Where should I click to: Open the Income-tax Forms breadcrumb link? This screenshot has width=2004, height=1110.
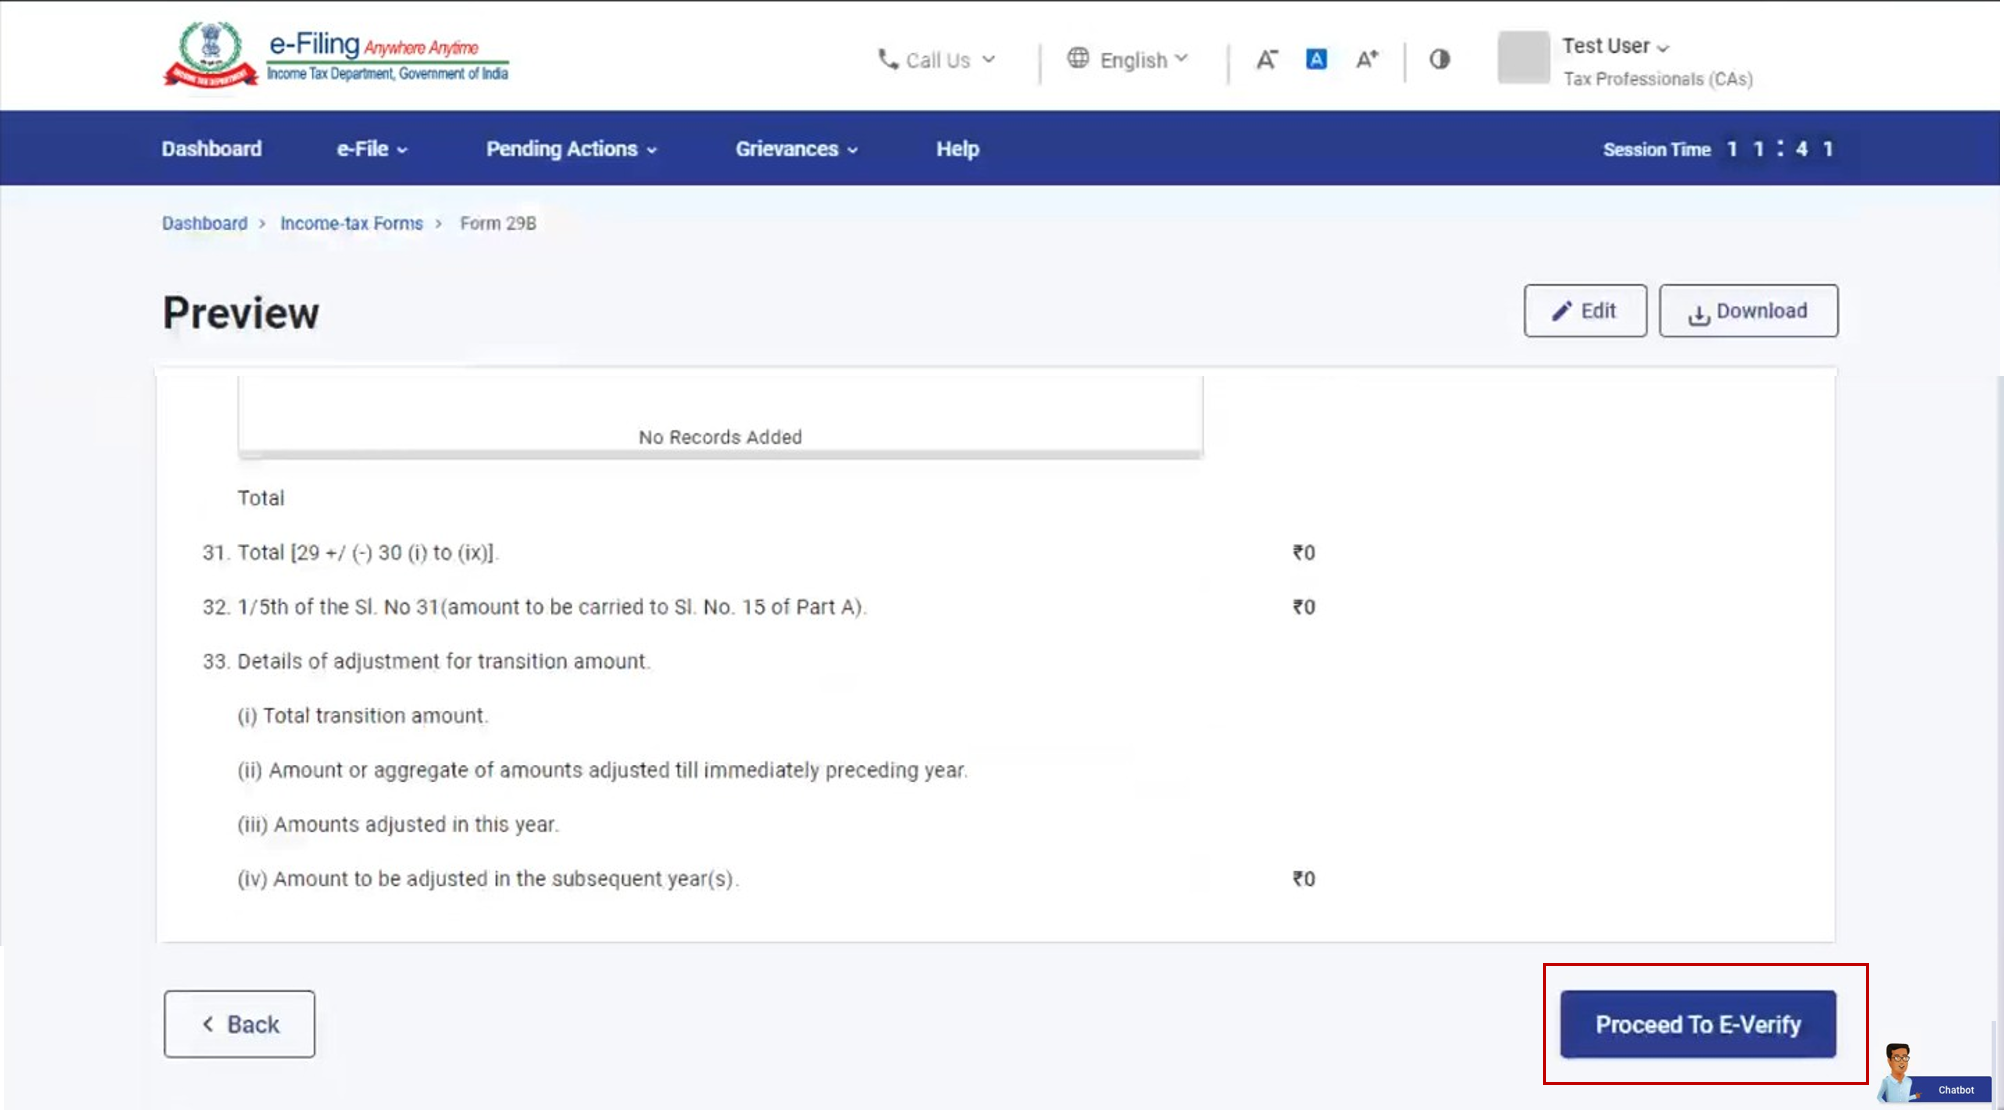pos(351,223)
